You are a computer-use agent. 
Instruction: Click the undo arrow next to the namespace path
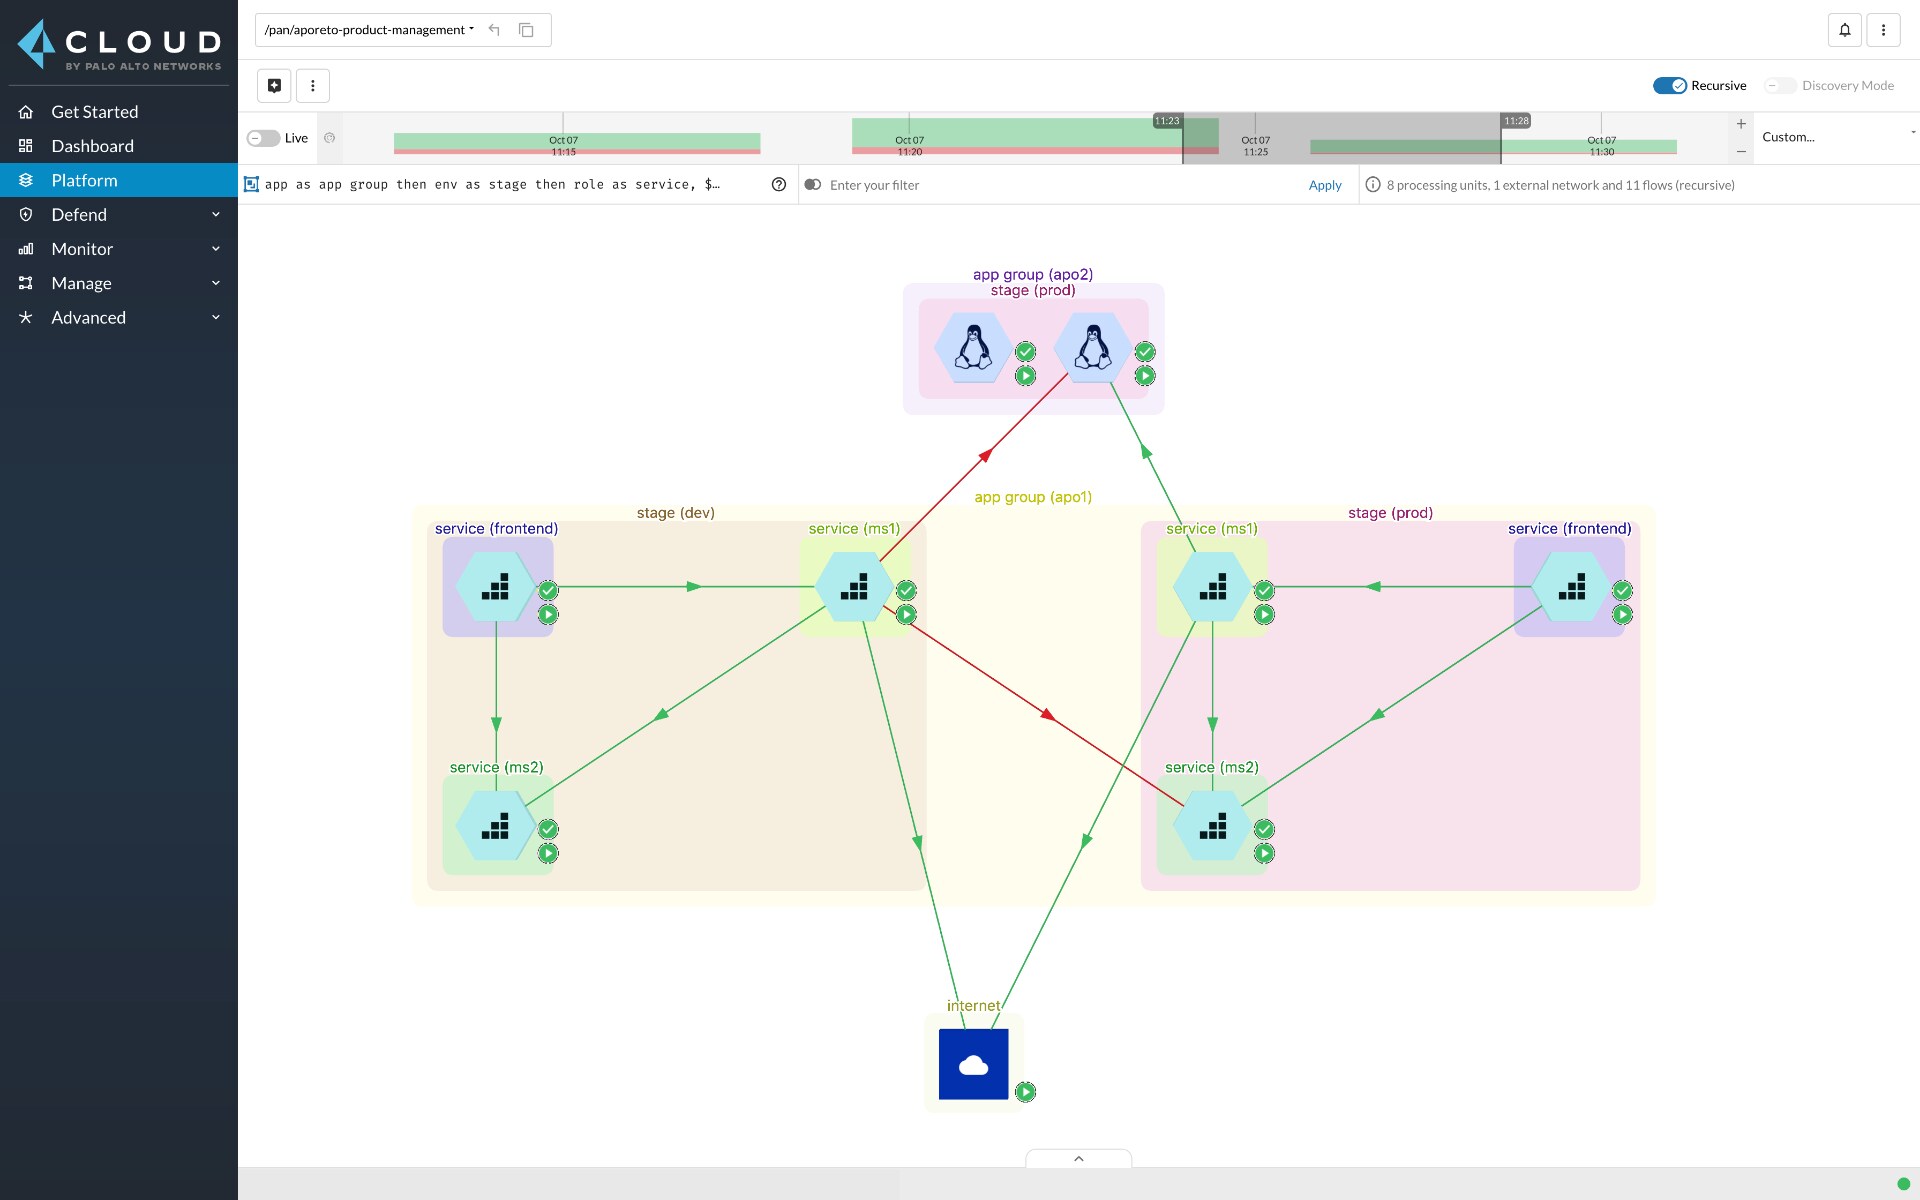click(x=494, y=30)
